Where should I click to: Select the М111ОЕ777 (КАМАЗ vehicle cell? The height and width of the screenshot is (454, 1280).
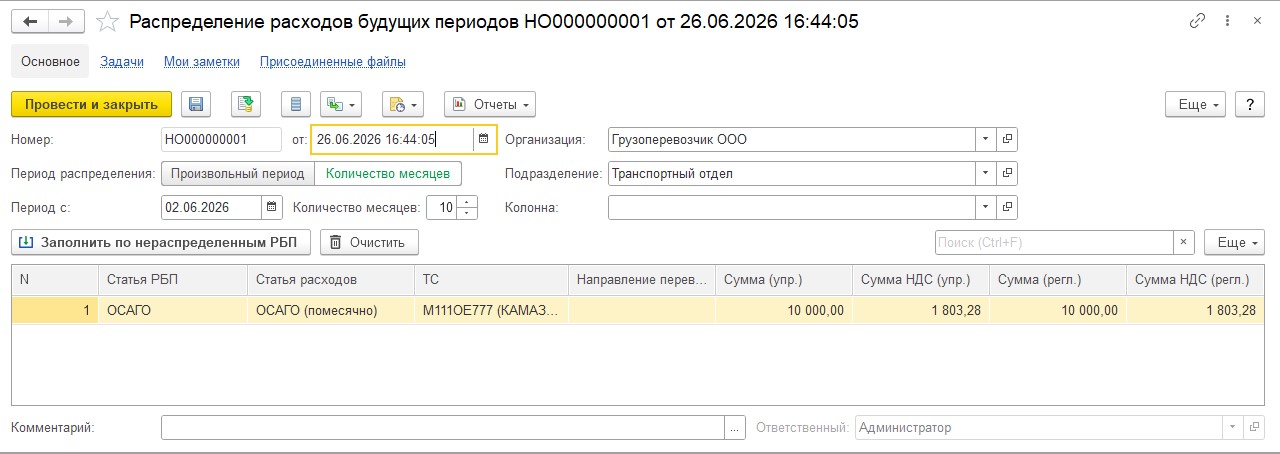pos(491,310)
